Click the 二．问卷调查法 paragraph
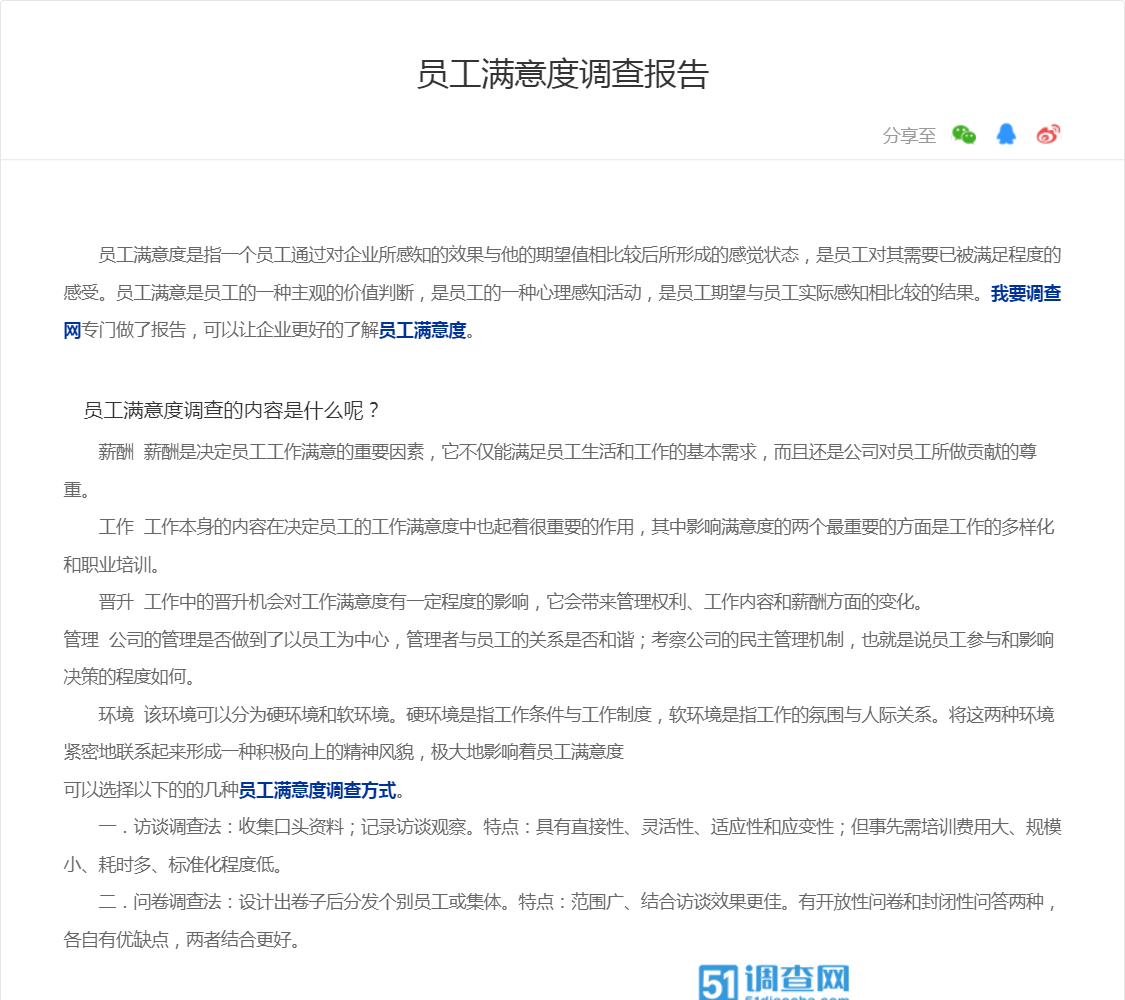The width and height of the screenshot is (1125, 1000). click(562, 920)
